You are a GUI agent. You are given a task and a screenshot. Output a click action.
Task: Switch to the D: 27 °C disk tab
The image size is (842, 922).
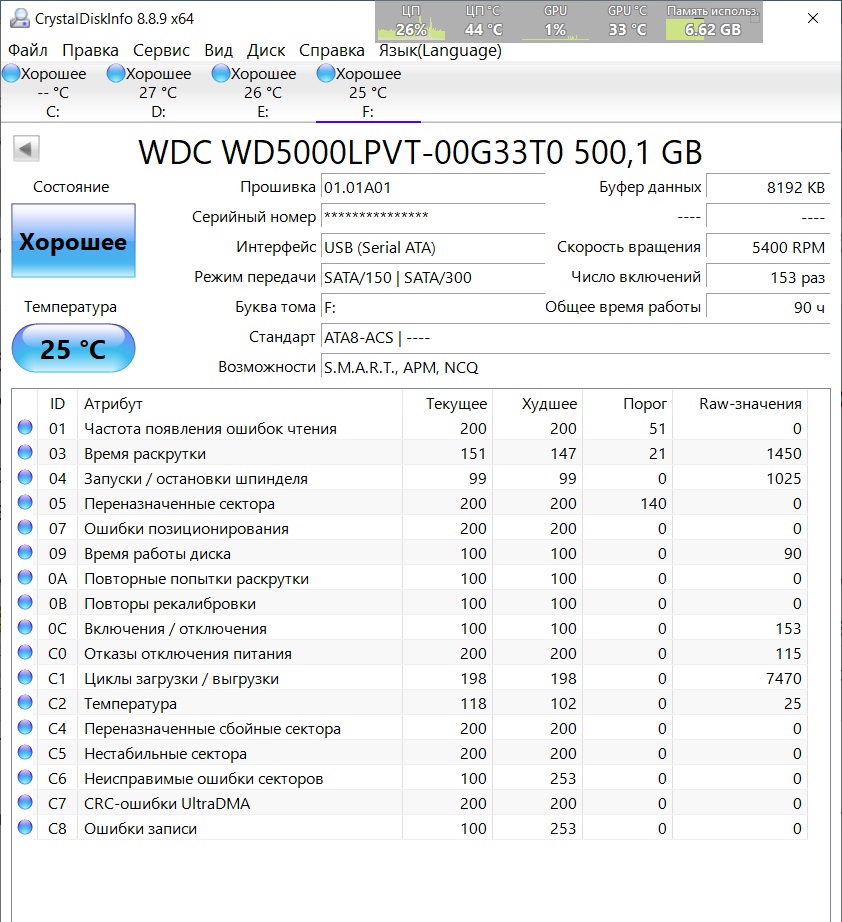[x=158, y=92]
